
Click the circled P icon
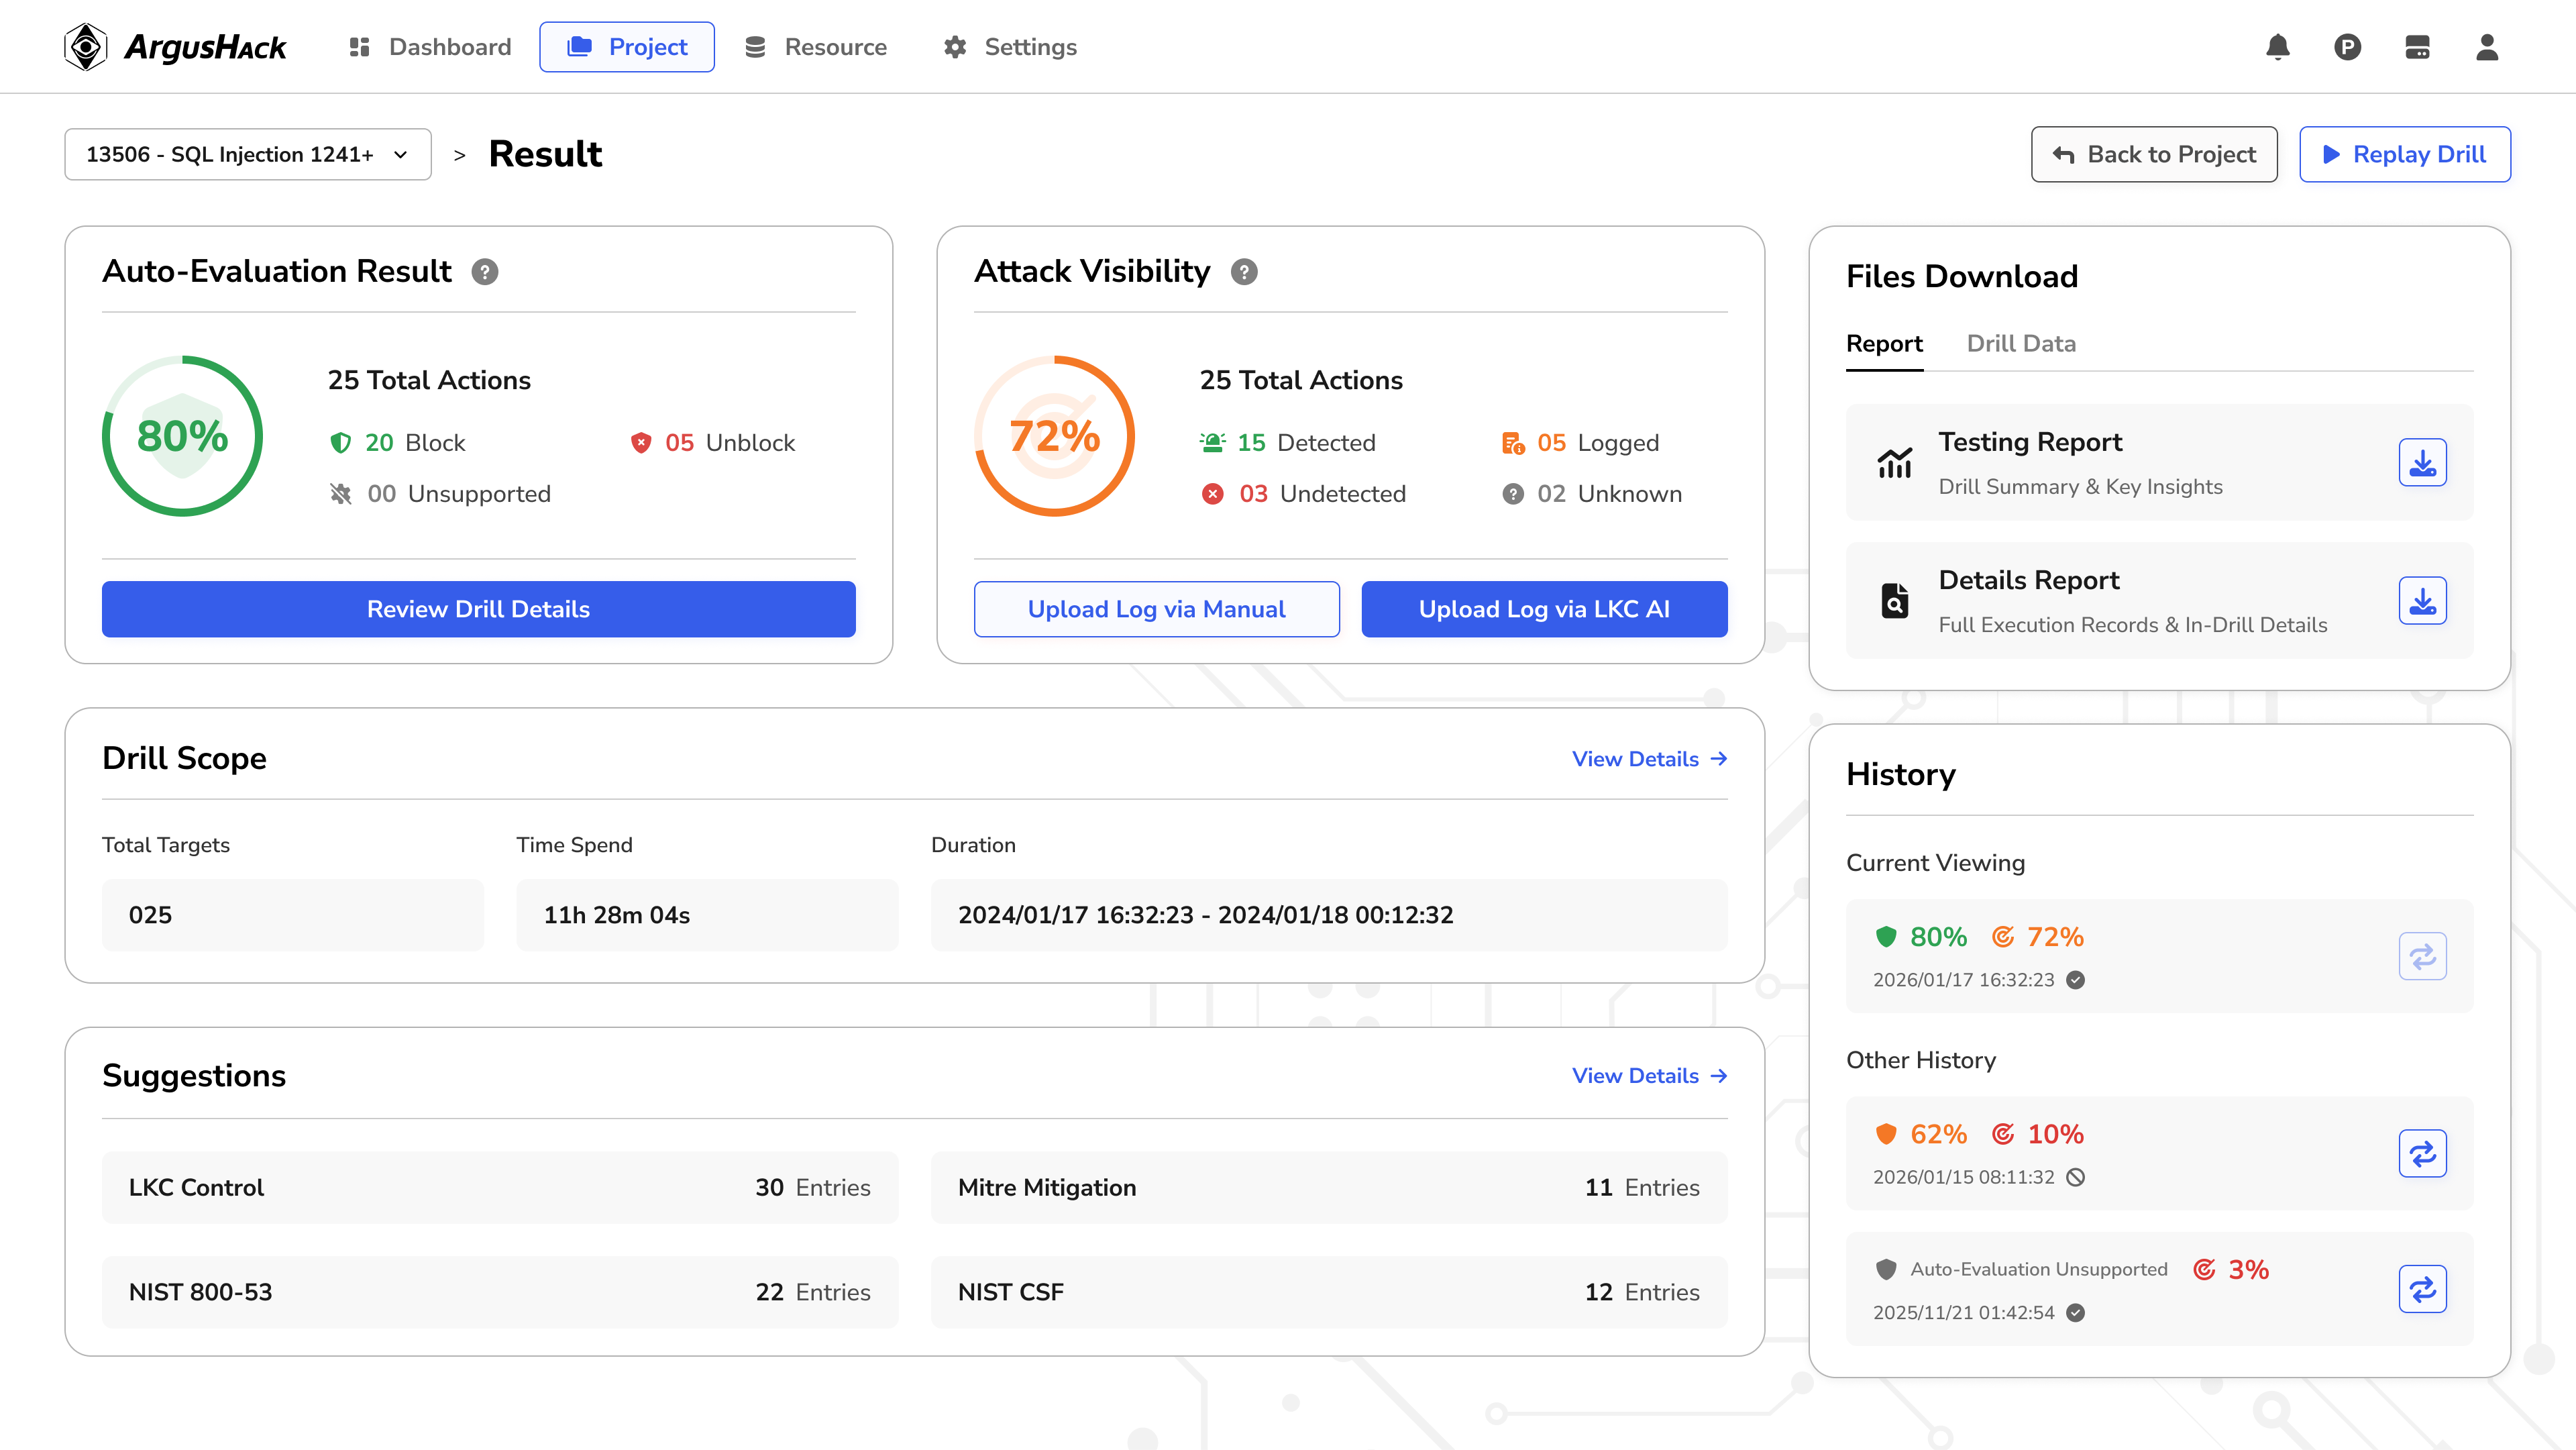pyautogui.click(x=2348, y=47)
